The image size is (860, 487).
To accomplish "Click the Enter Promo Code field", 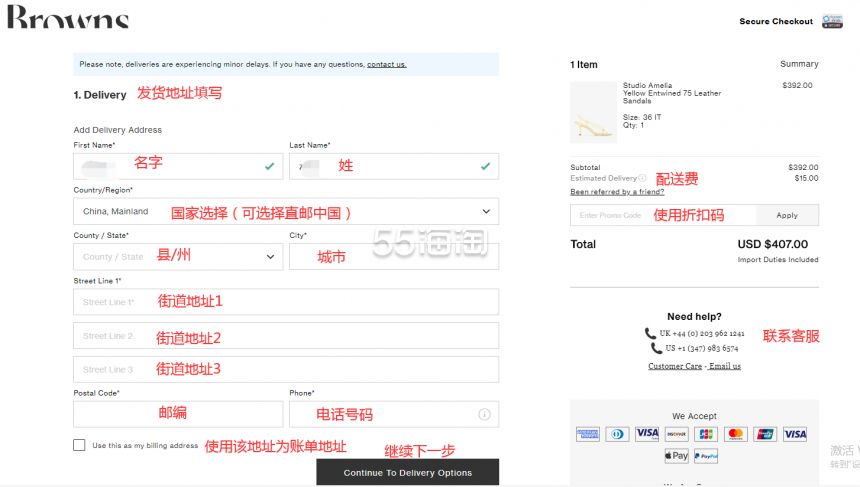I will 663,215.
